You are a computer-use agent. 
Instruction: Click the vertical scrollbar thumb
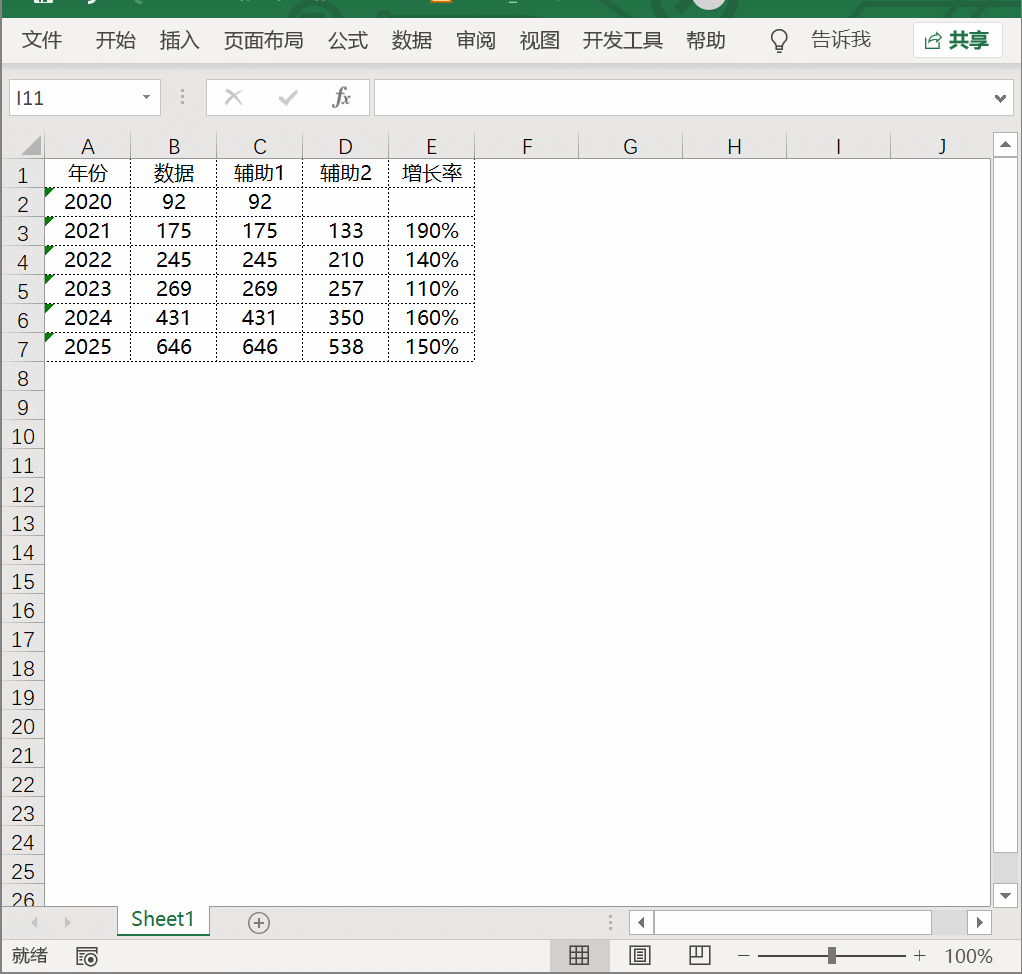1005,505
